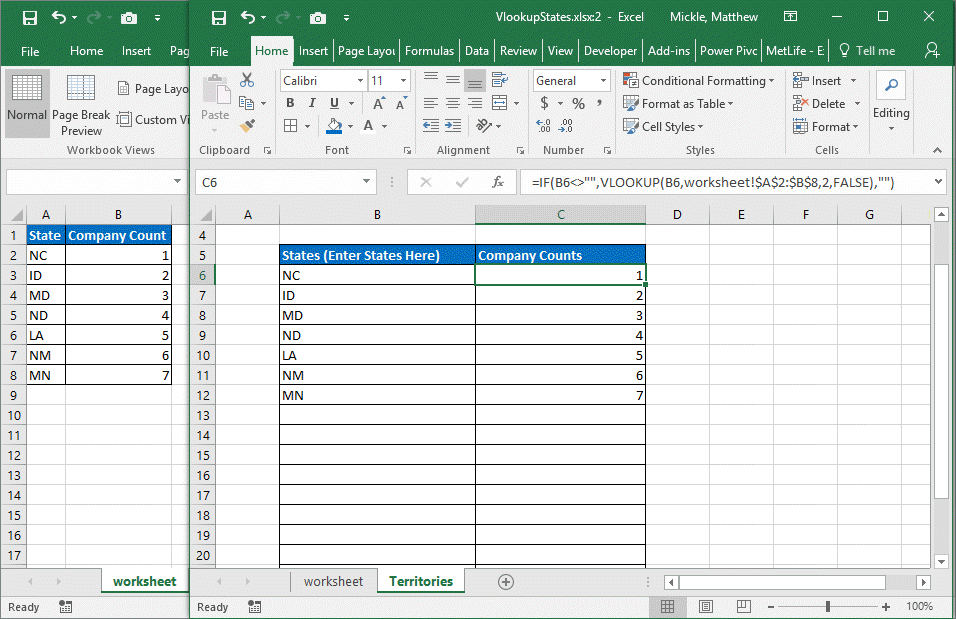The height and width of the screenshot is (619, 956).
Task: Click the camera icon in front window's quick access toolbar
Action: click(x=318, y=18)
